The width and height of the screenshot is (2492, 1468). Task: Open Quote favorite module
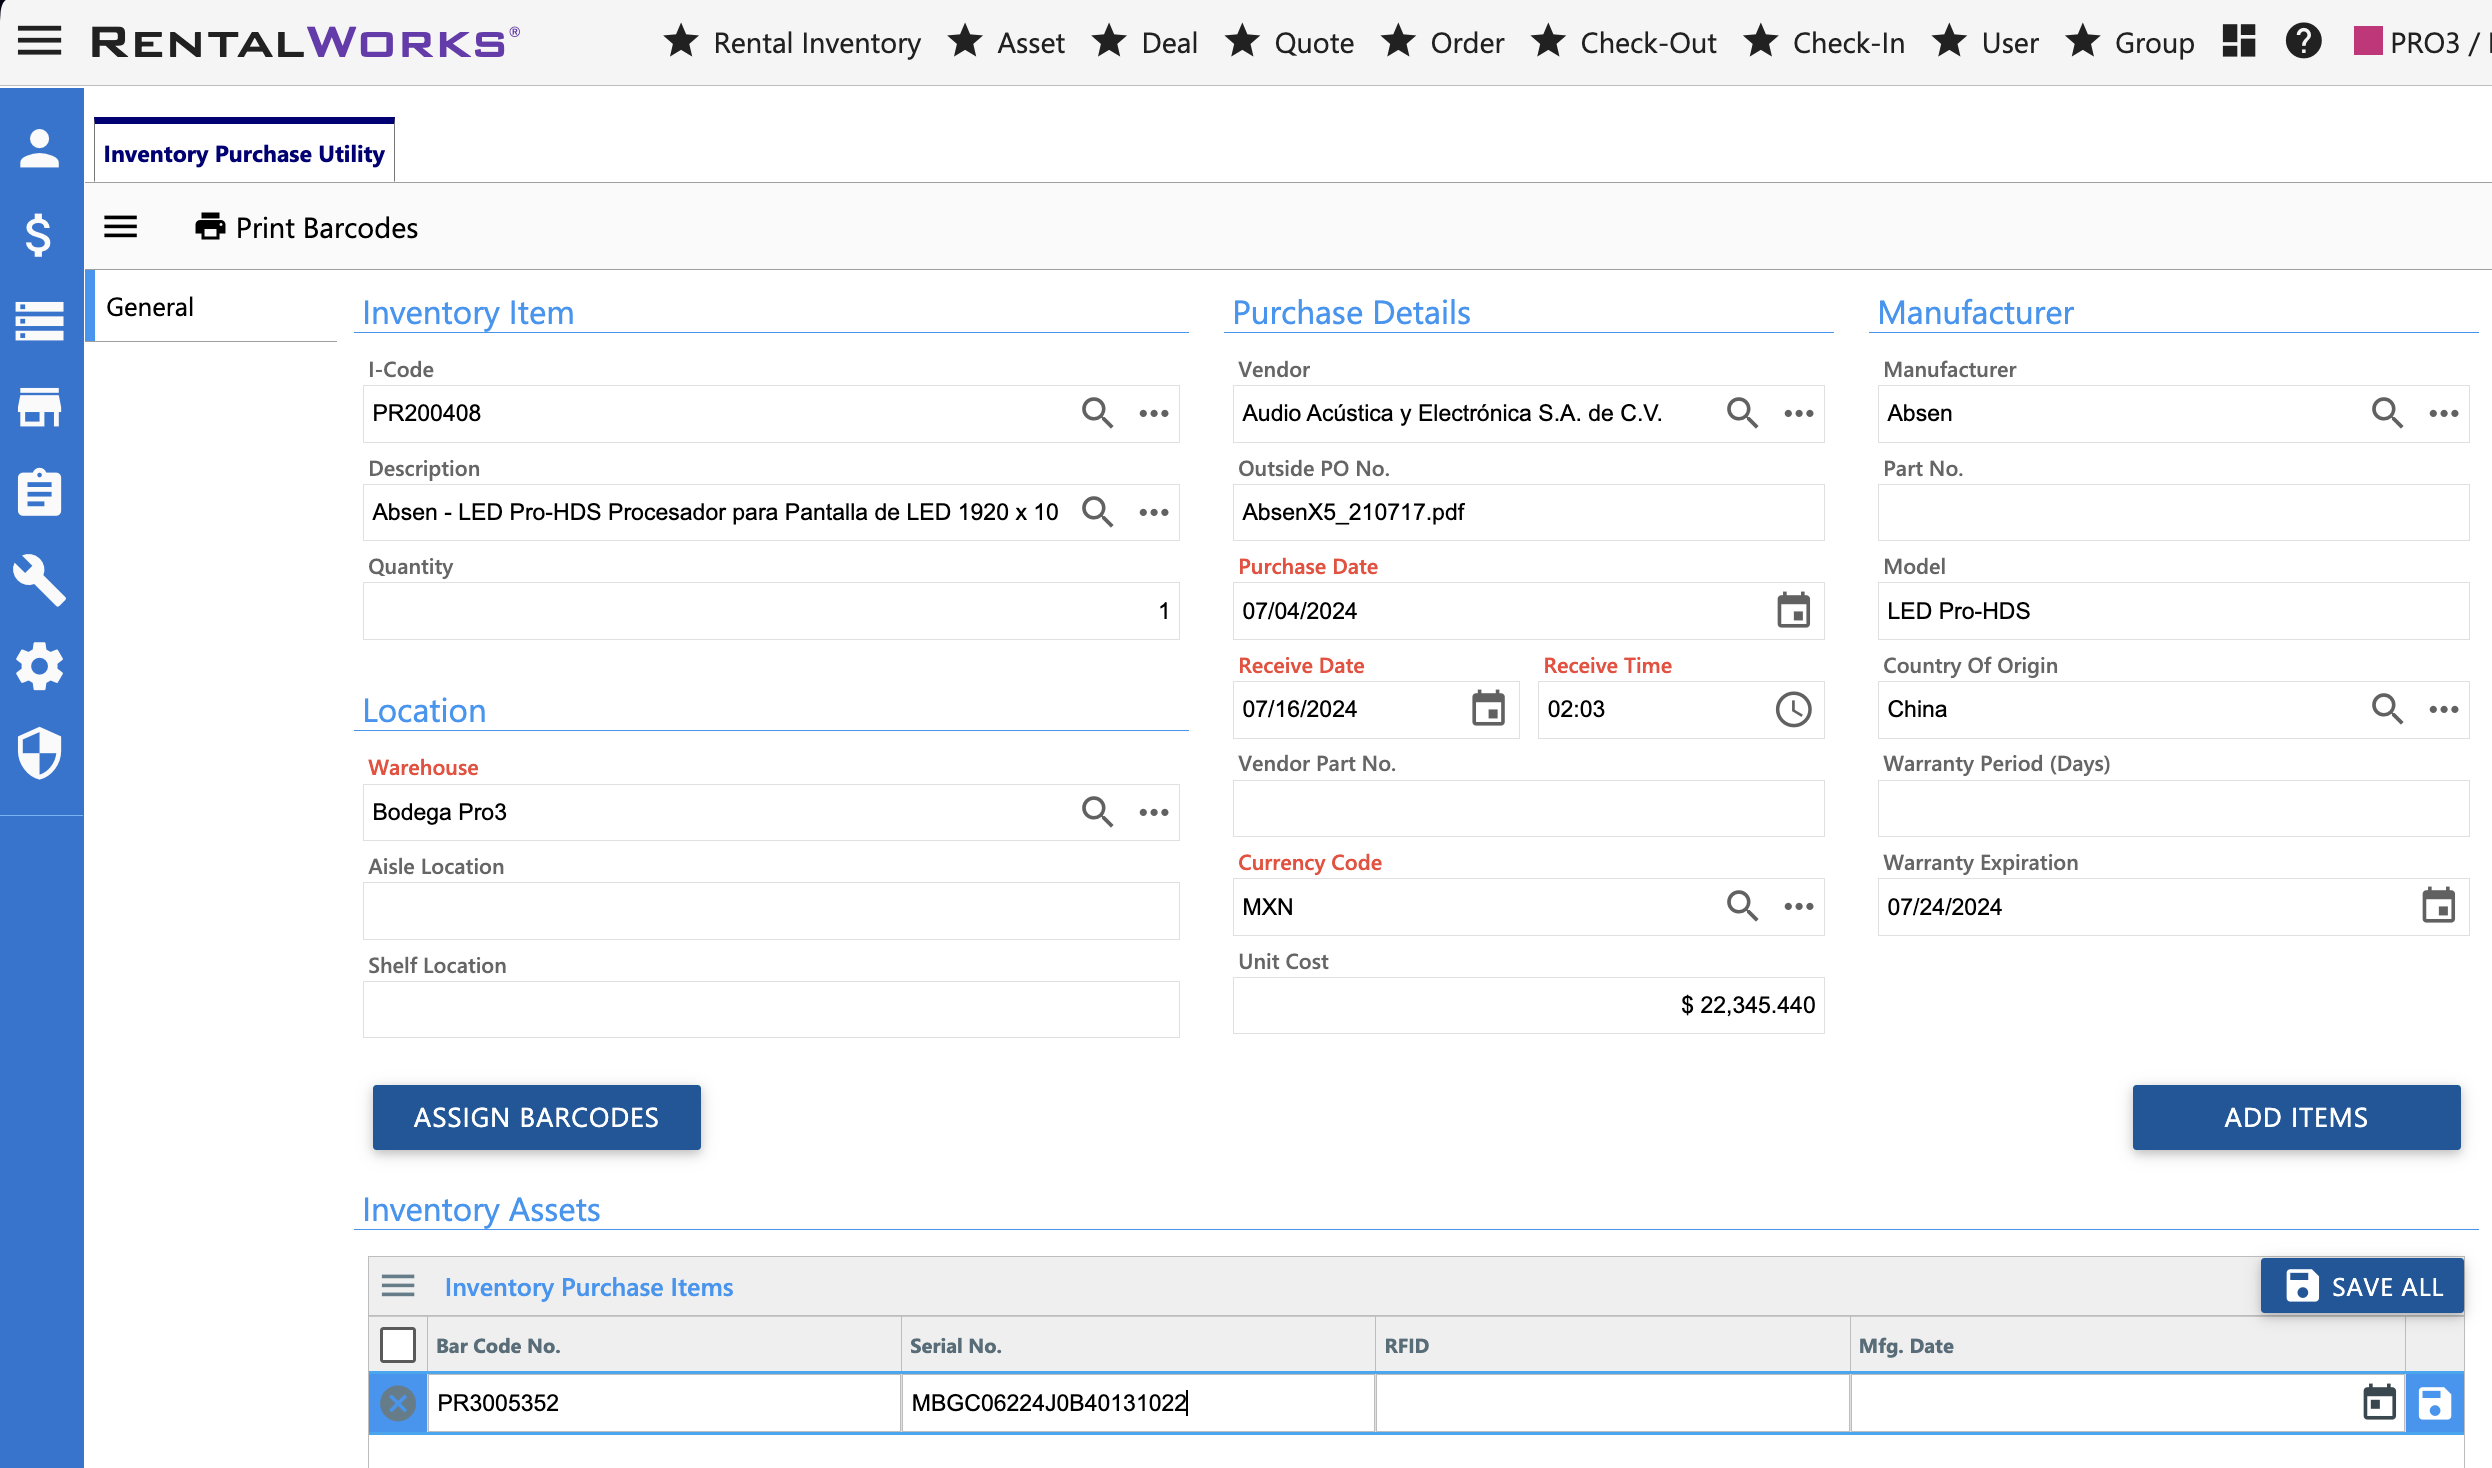[1290, 43]
